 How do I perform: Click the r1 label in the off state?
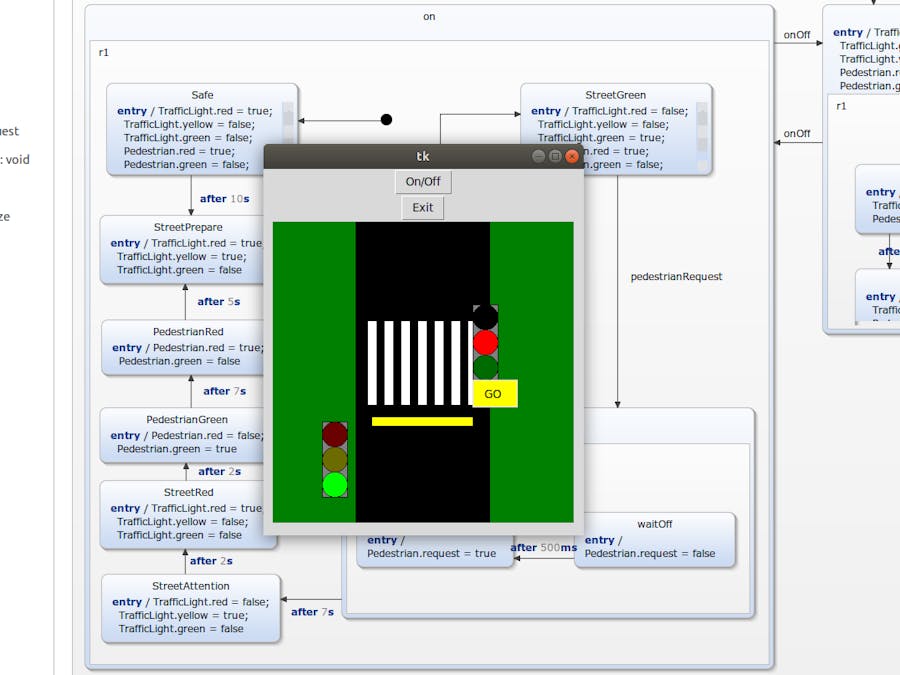click(x=841, y=106)
